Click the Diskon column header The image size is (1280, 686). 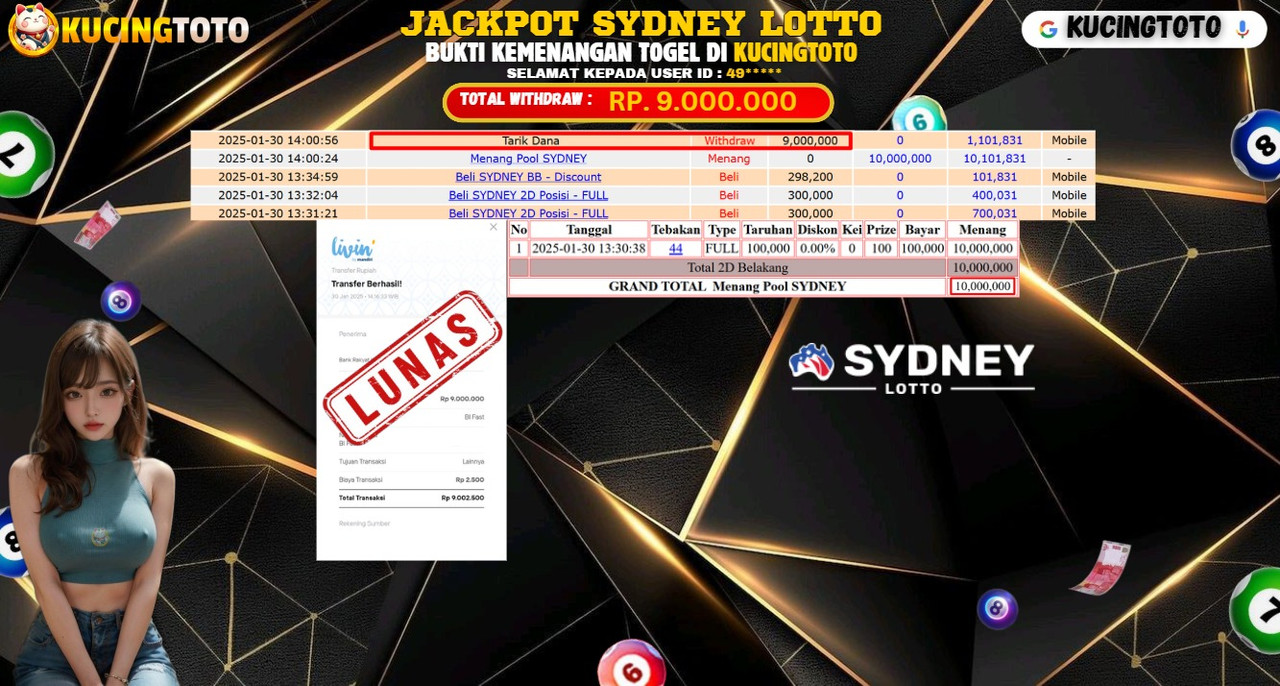818,230
